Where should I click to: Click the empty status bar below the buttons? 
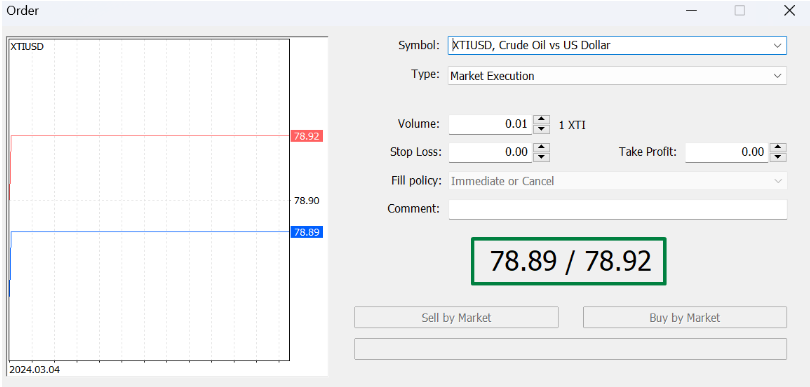point(570,349)
